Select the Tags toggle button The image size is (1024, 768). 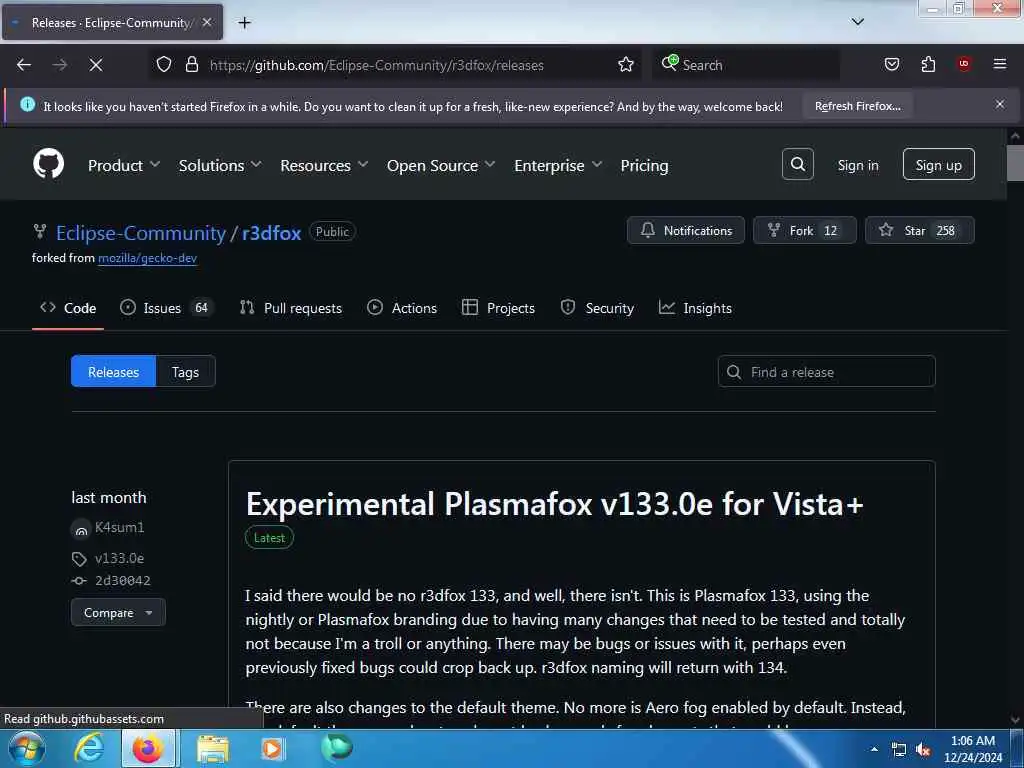click(185, 372)
